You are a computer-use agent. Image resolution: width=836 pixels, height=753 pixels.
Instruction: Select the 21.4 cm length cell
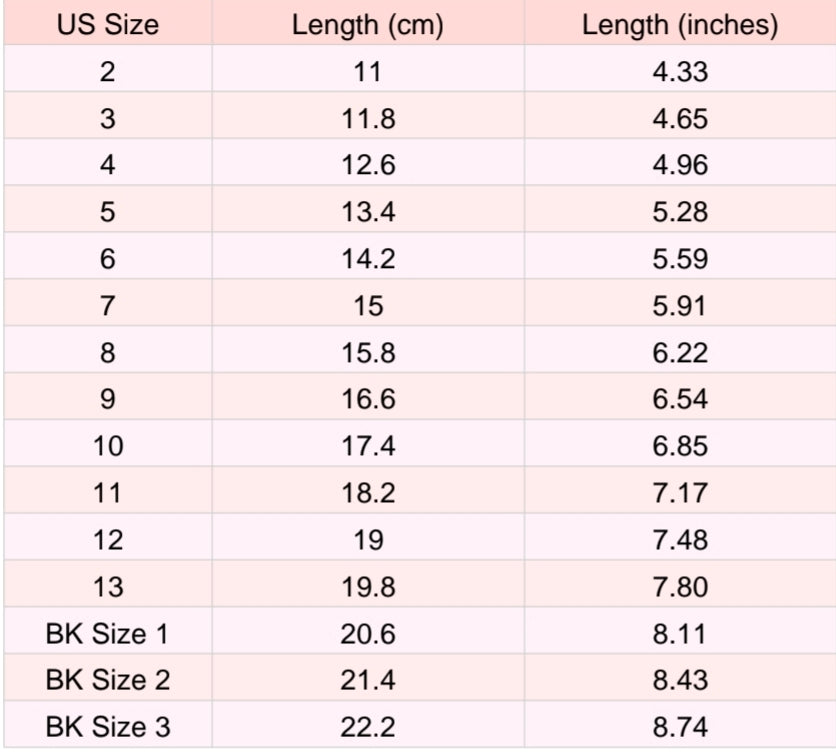click(x=367, y=680)
